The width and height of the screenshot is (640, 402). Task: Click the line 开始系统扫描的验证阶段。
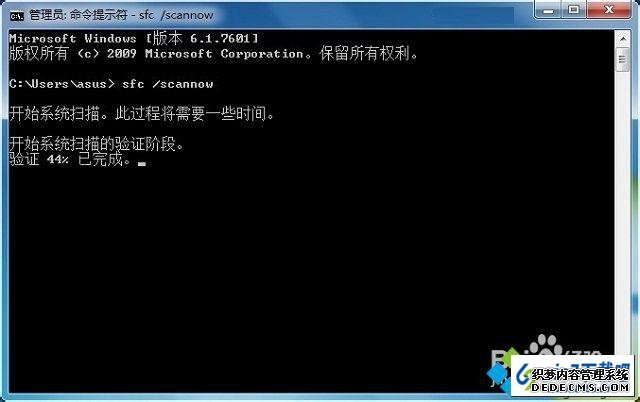(96, 144)
